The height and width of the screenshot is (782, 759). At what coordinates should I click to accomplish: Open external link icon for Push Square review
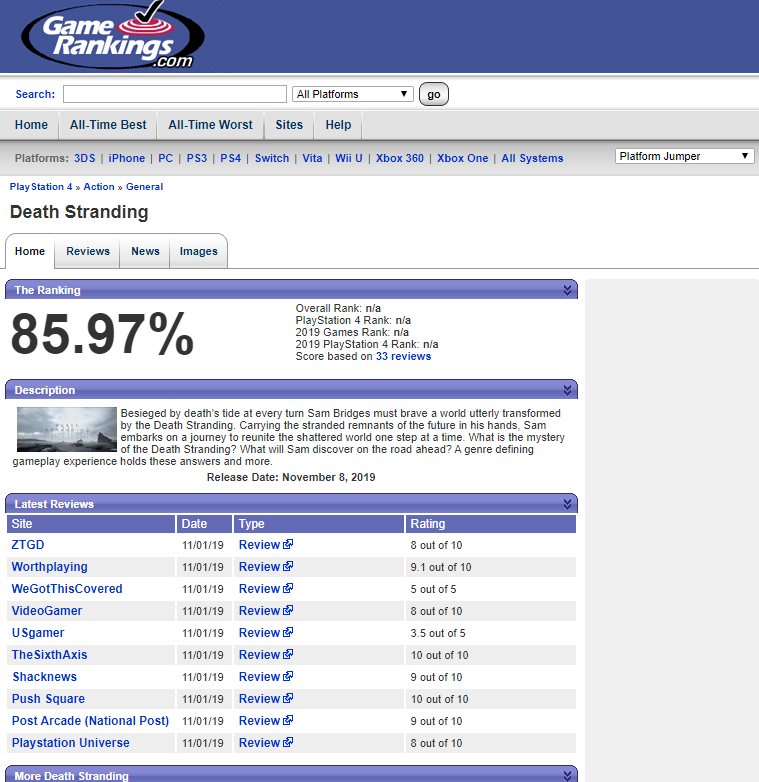(288, 698)
